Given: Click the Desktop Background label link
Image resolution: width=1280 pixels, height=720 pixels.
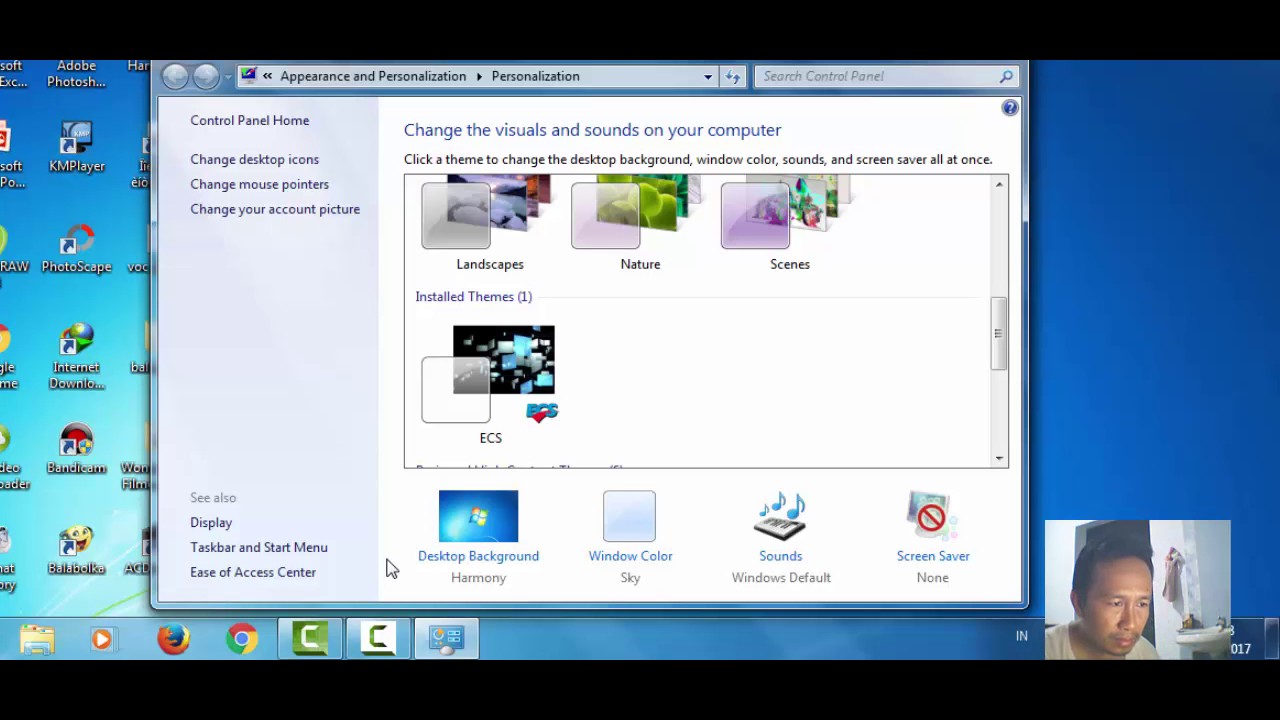Looking at the screenshot, I should (478, 556).
